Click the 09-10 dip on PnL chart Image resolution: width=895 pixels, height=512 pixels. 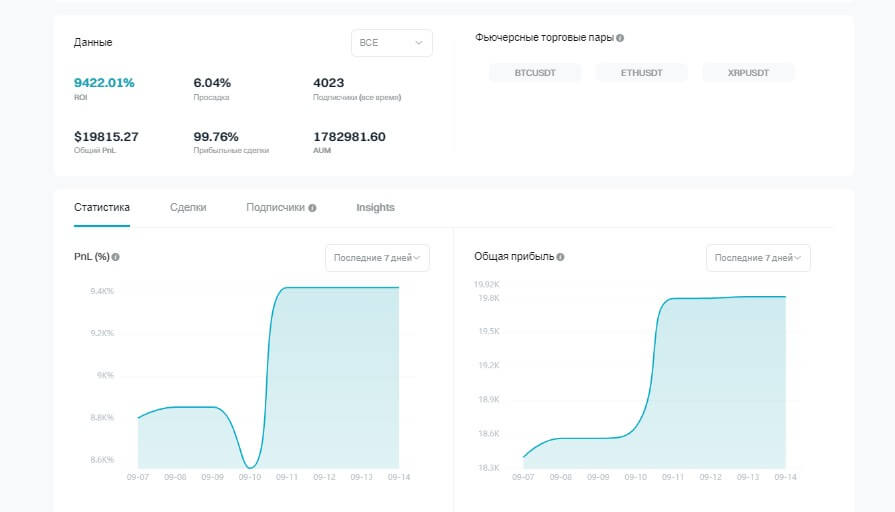tap(249, 467)
